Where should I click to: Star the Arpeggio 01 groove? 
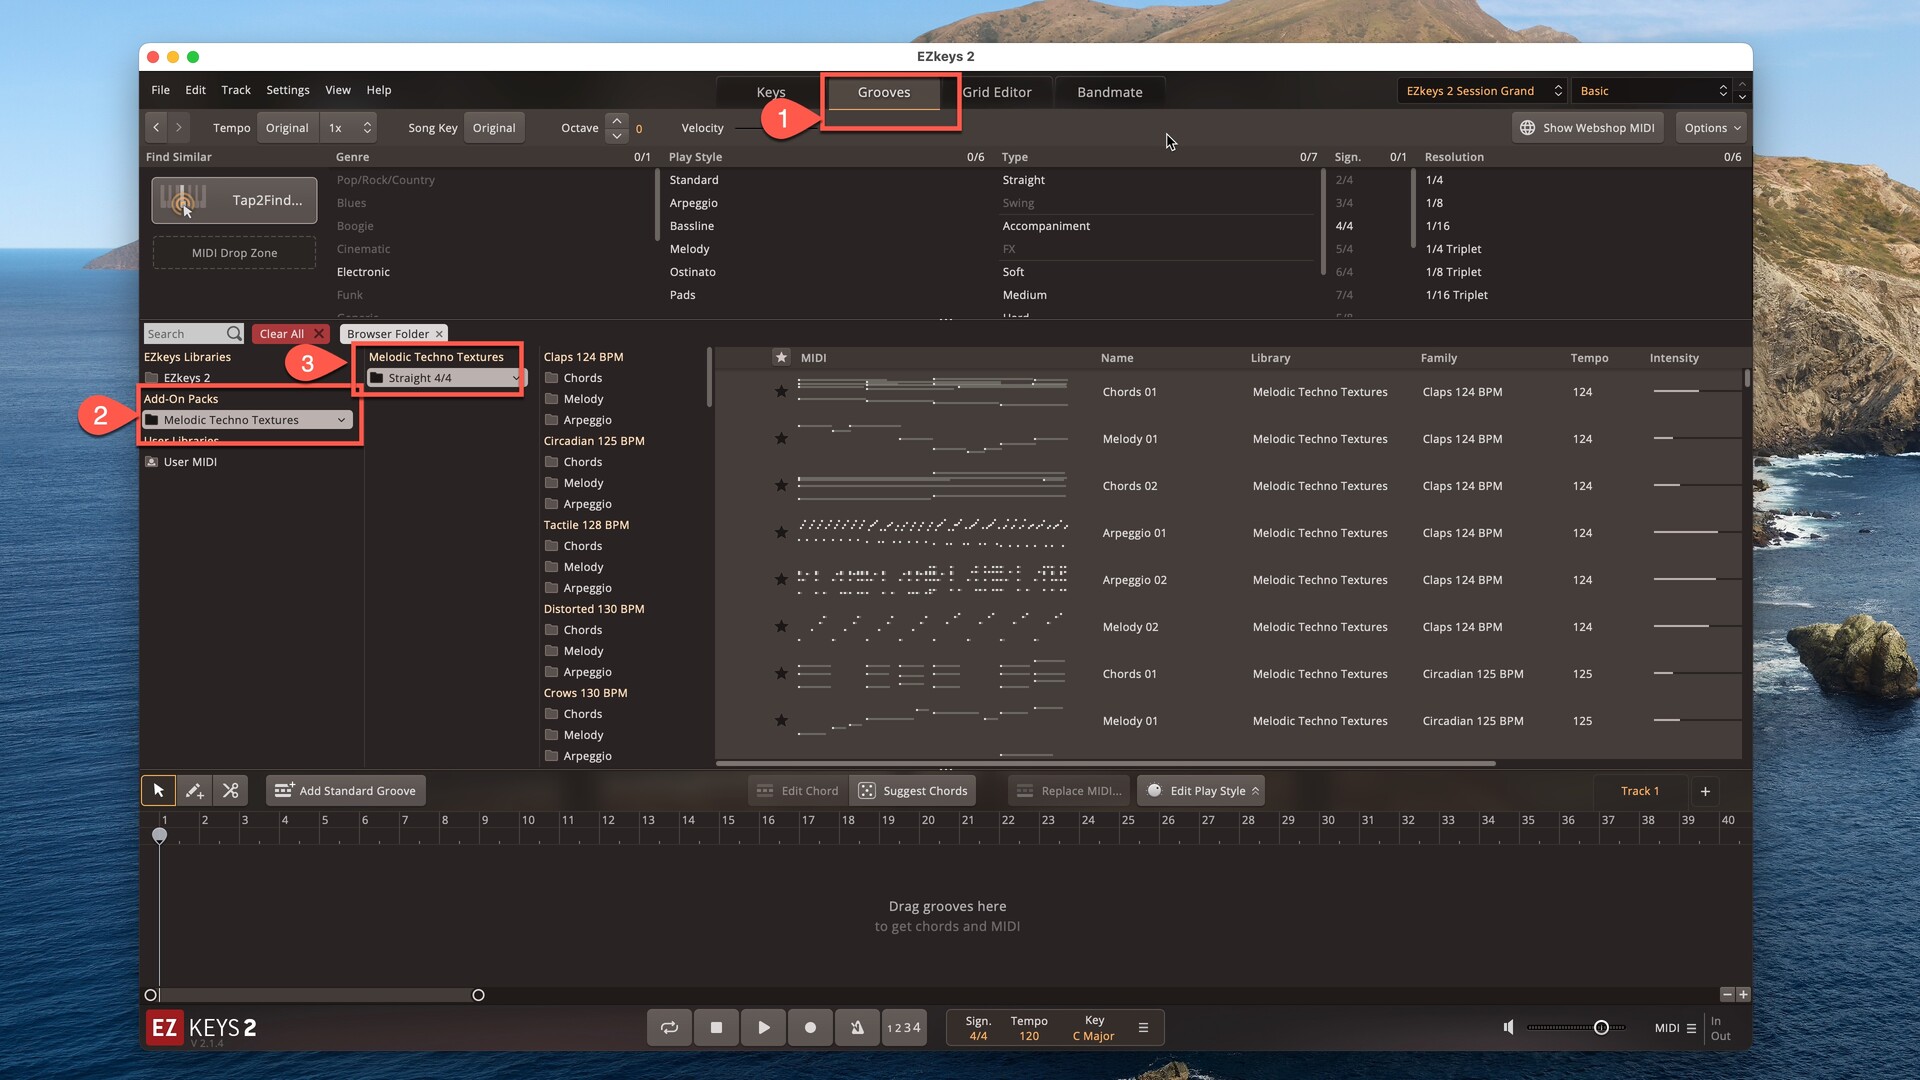click(x=781, y=533)
